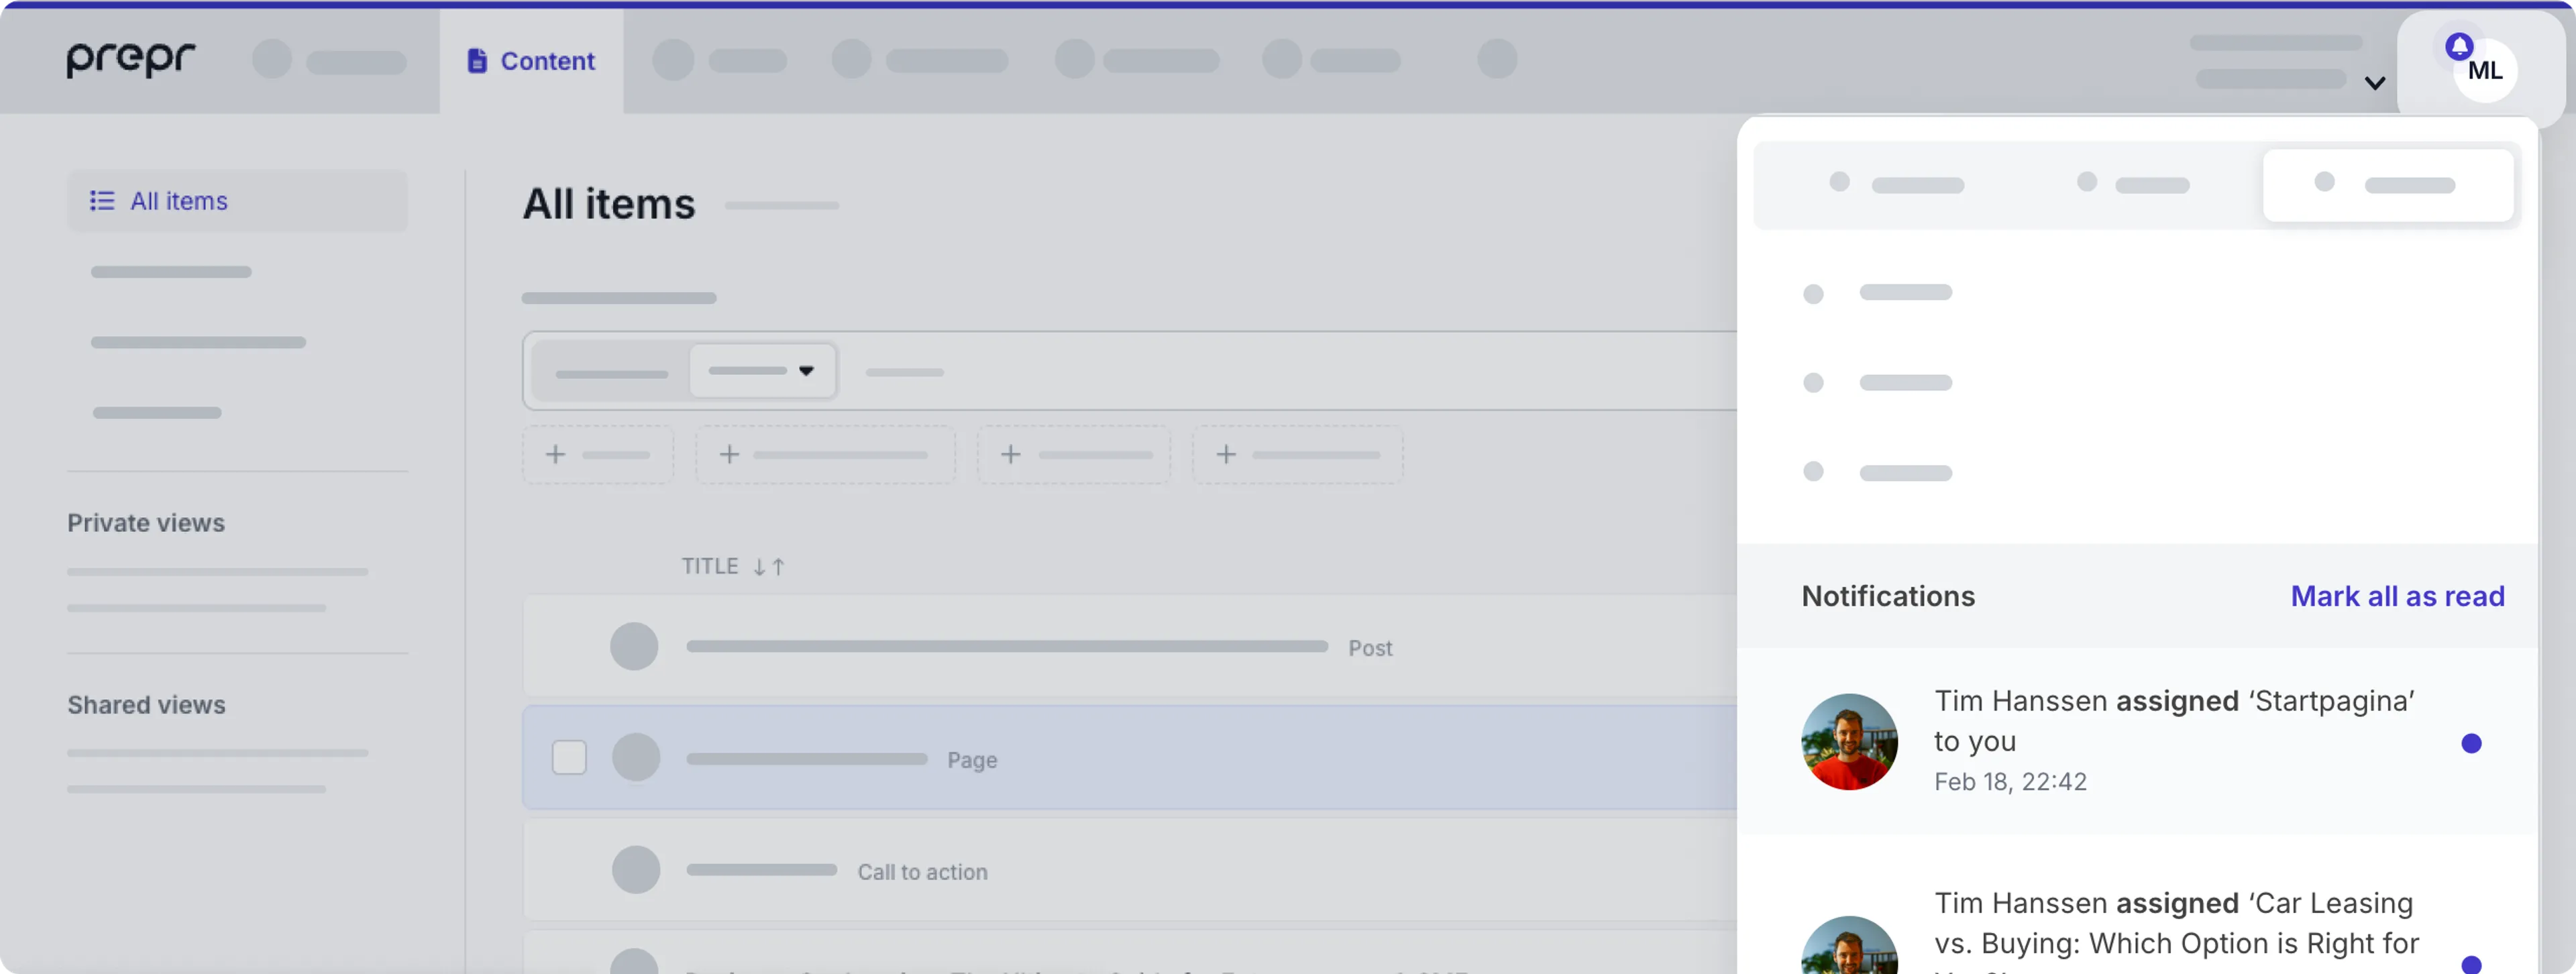Sort by TITLE column arrows
Viewport: 2576px width, 974px height.
(769, 567)
